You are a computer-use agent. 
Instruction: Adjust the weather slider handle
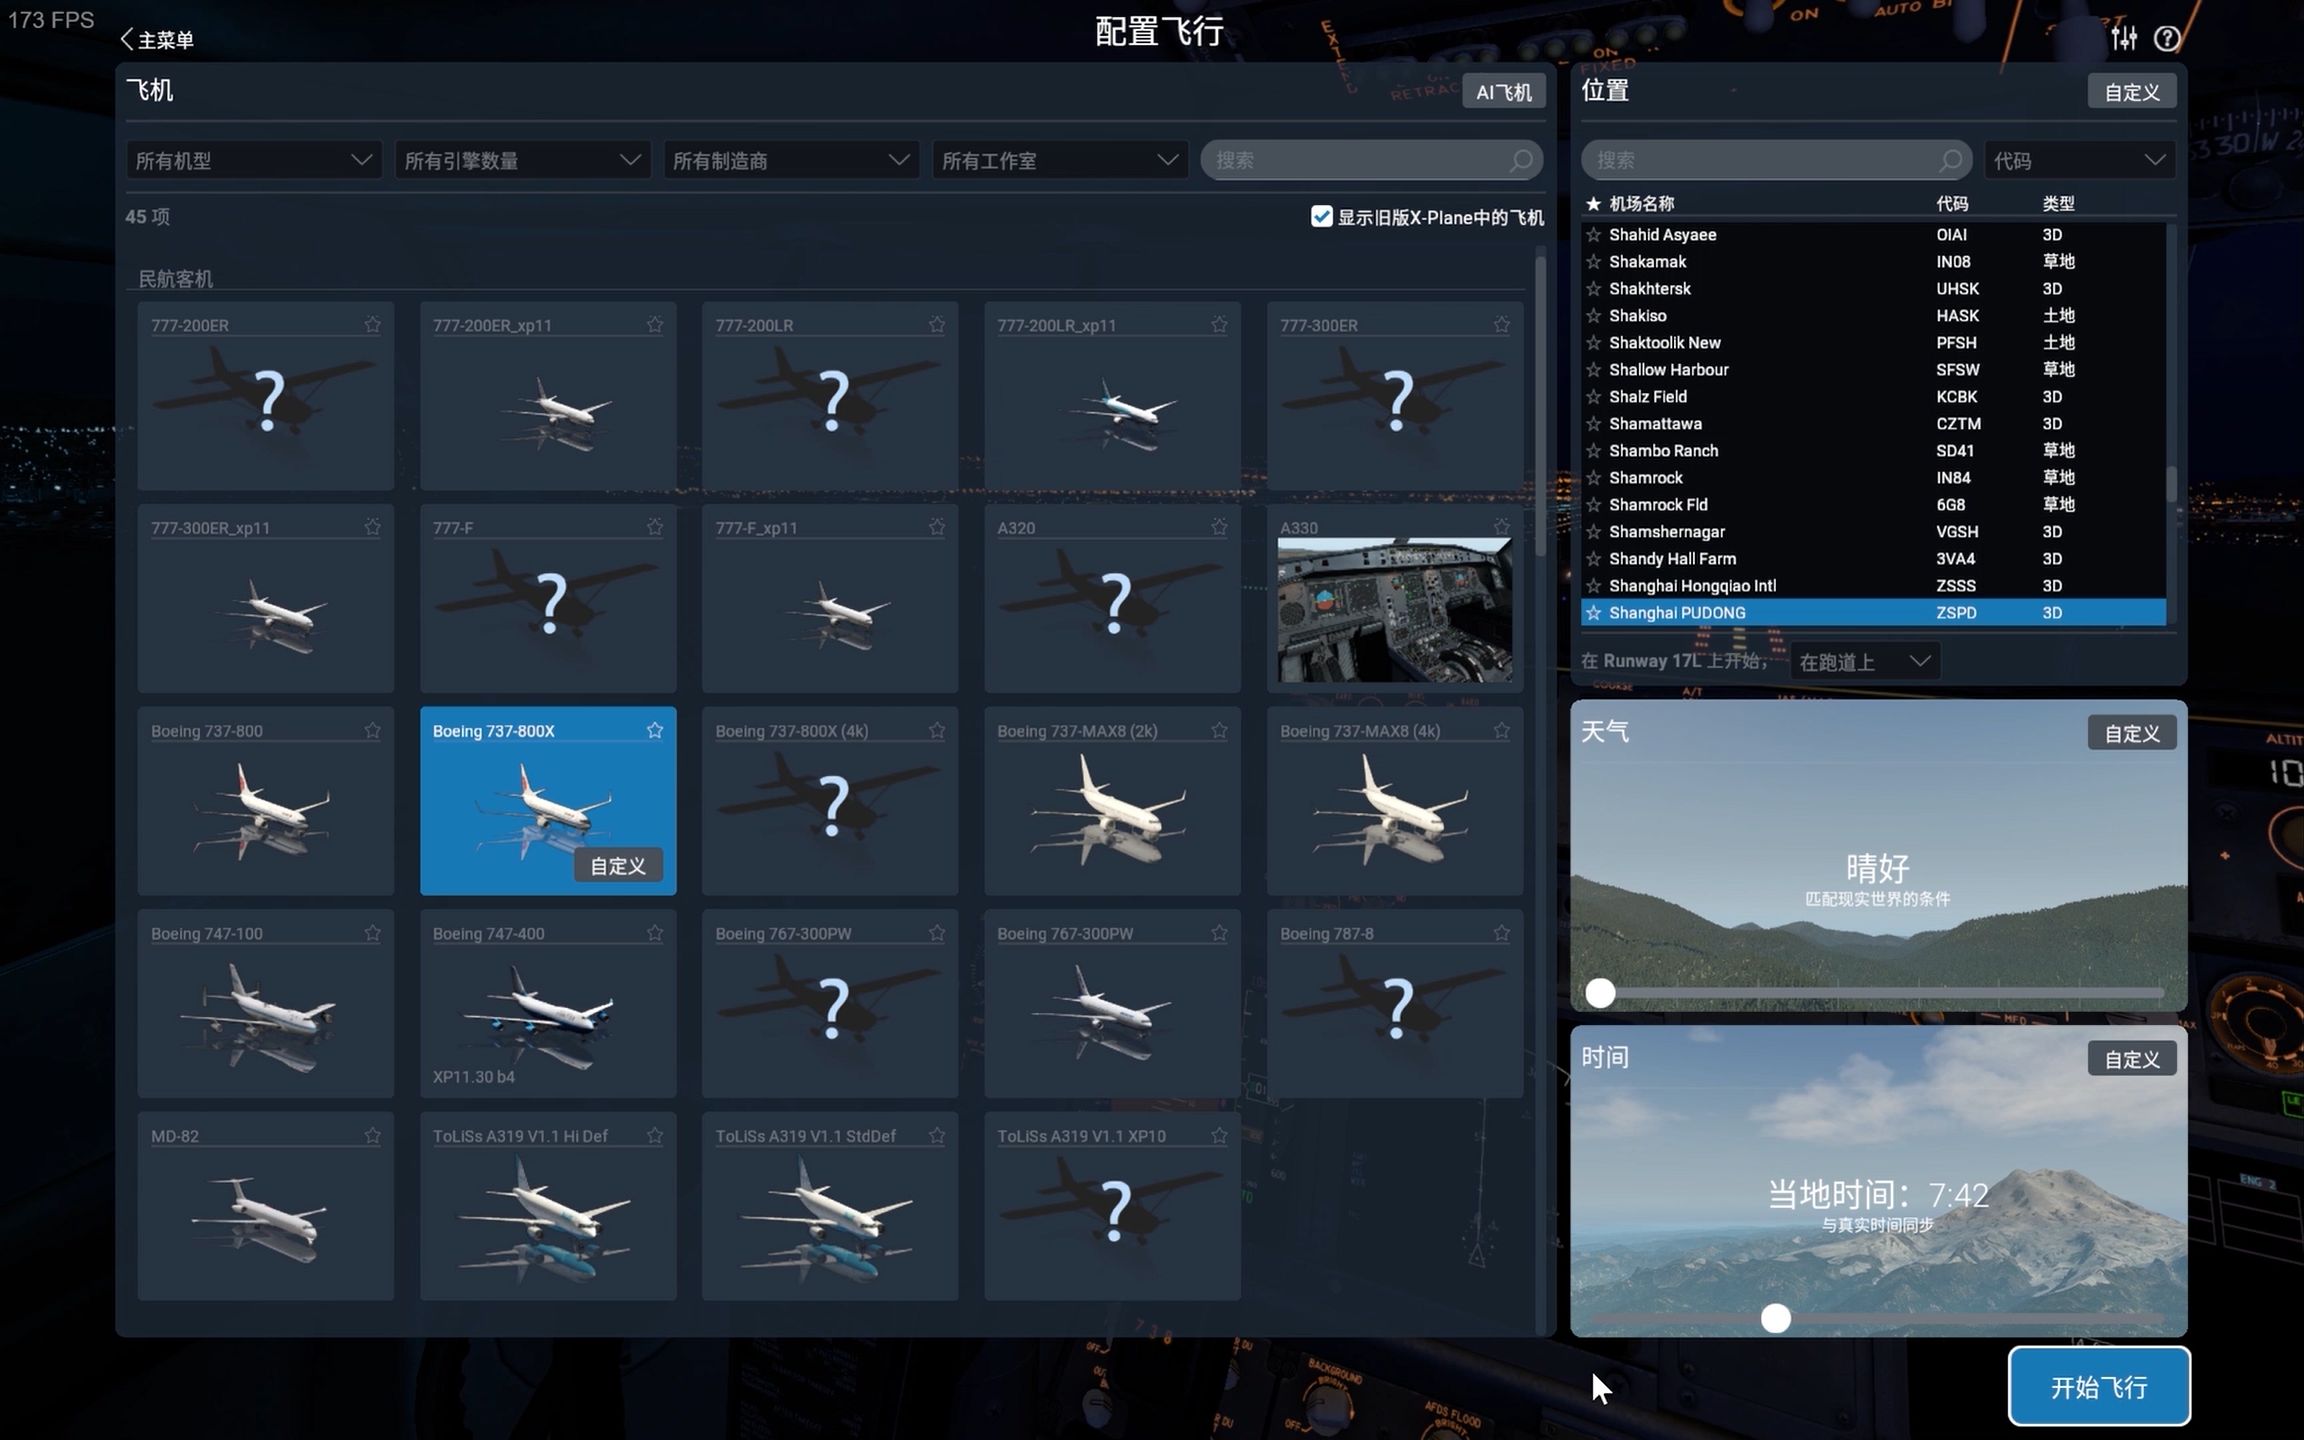click(1600, 993)
